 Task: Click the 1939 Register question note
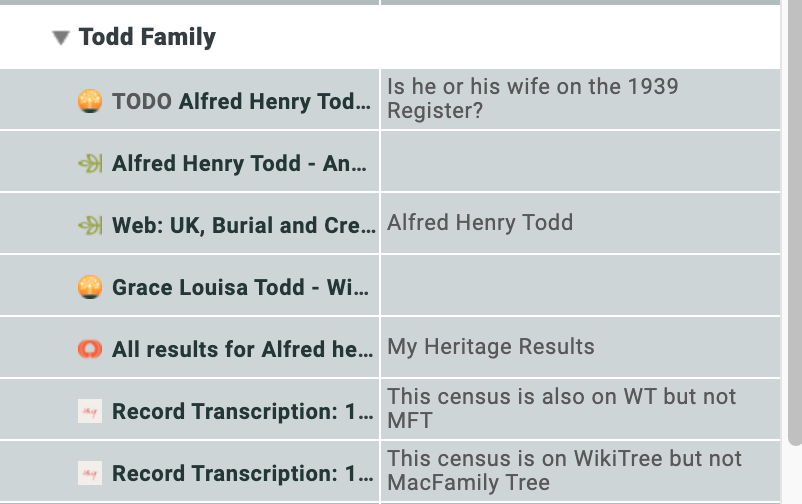532,98
